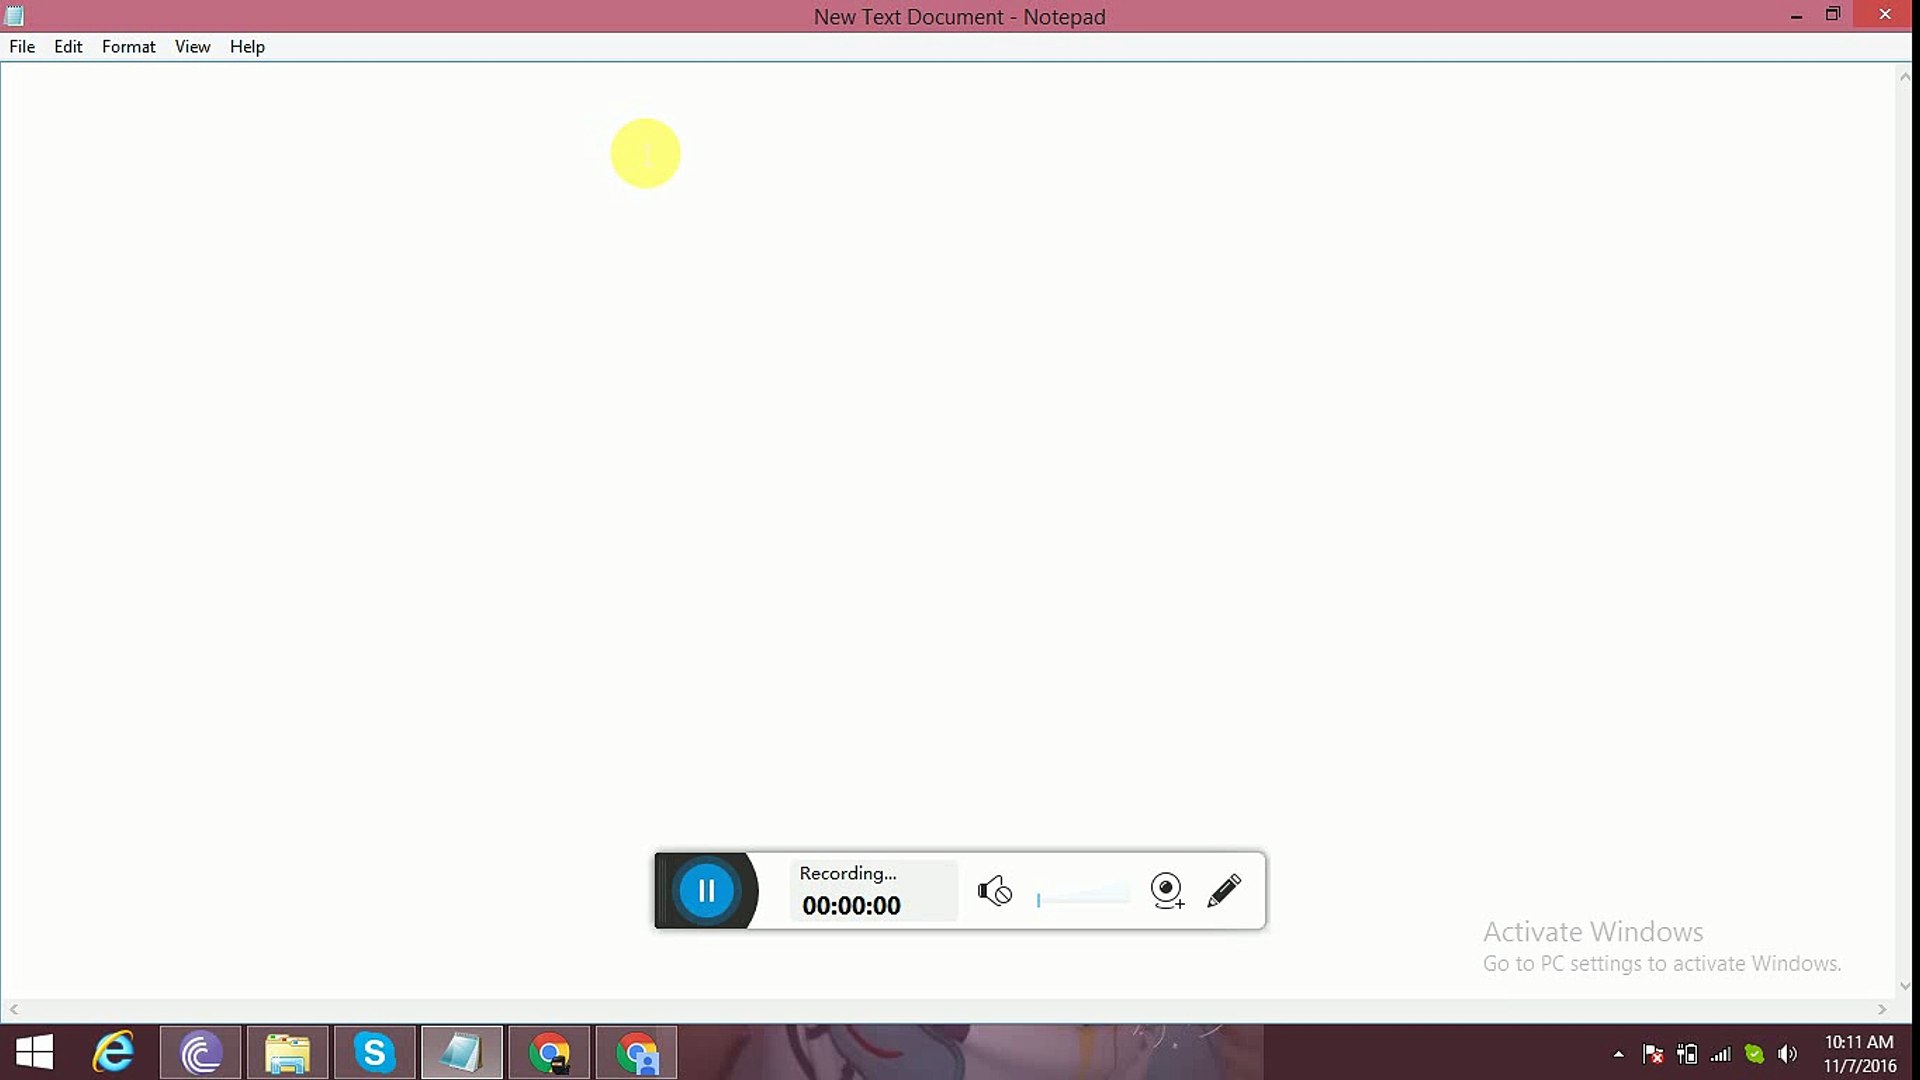Add webcam to the recording
Screen dimensions: 1920x1080
[1167, 890]
